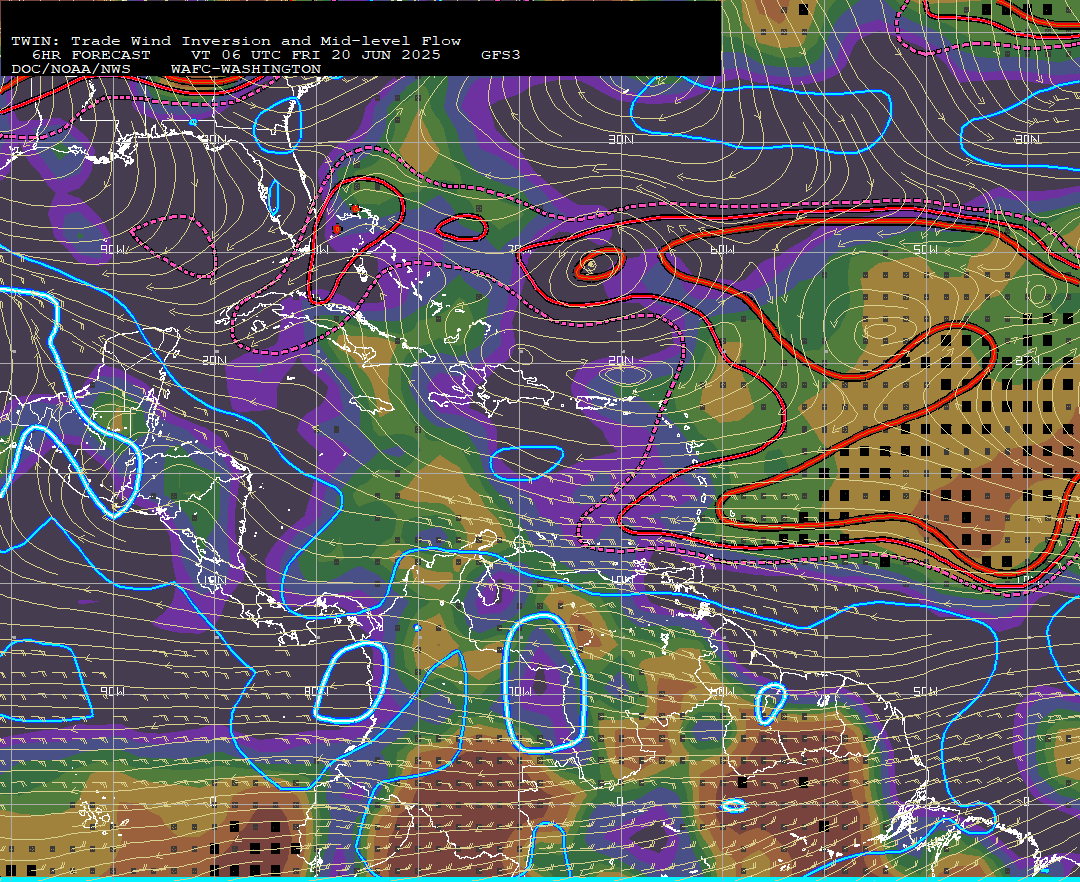Click the upper '90W' longitude label
The width and height of the screenshot is (1080, 882).
tap(113, 249)
